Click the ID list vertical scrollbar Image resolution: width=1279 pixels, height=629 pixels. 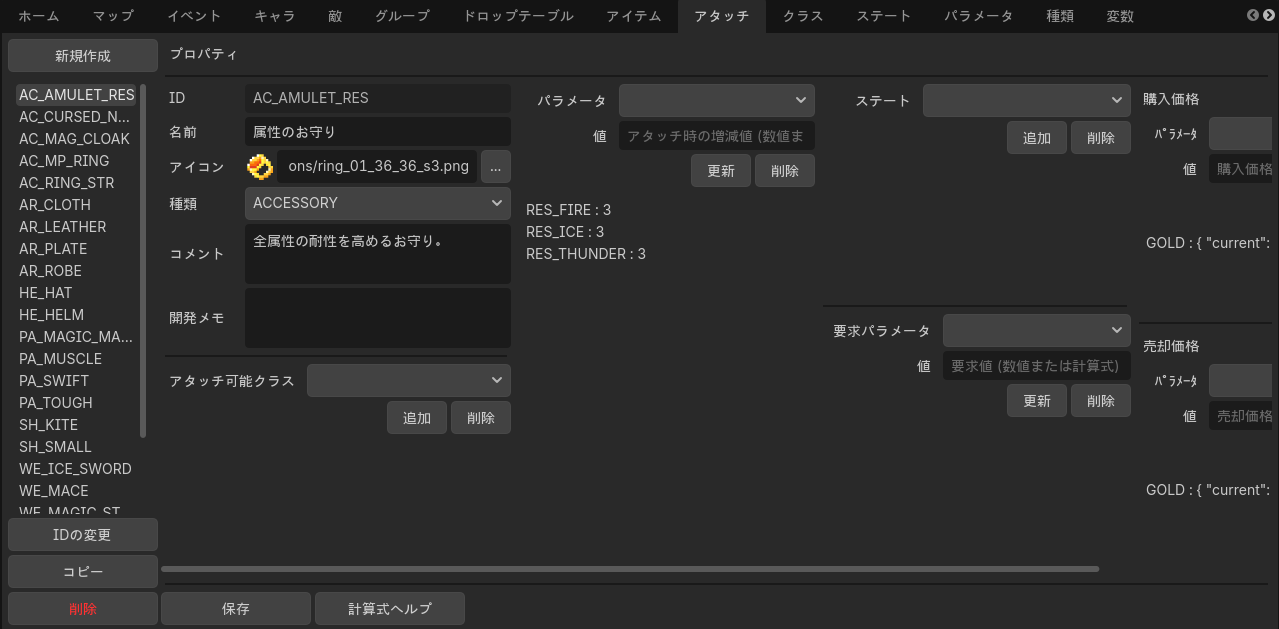click(x=143, y=261)
